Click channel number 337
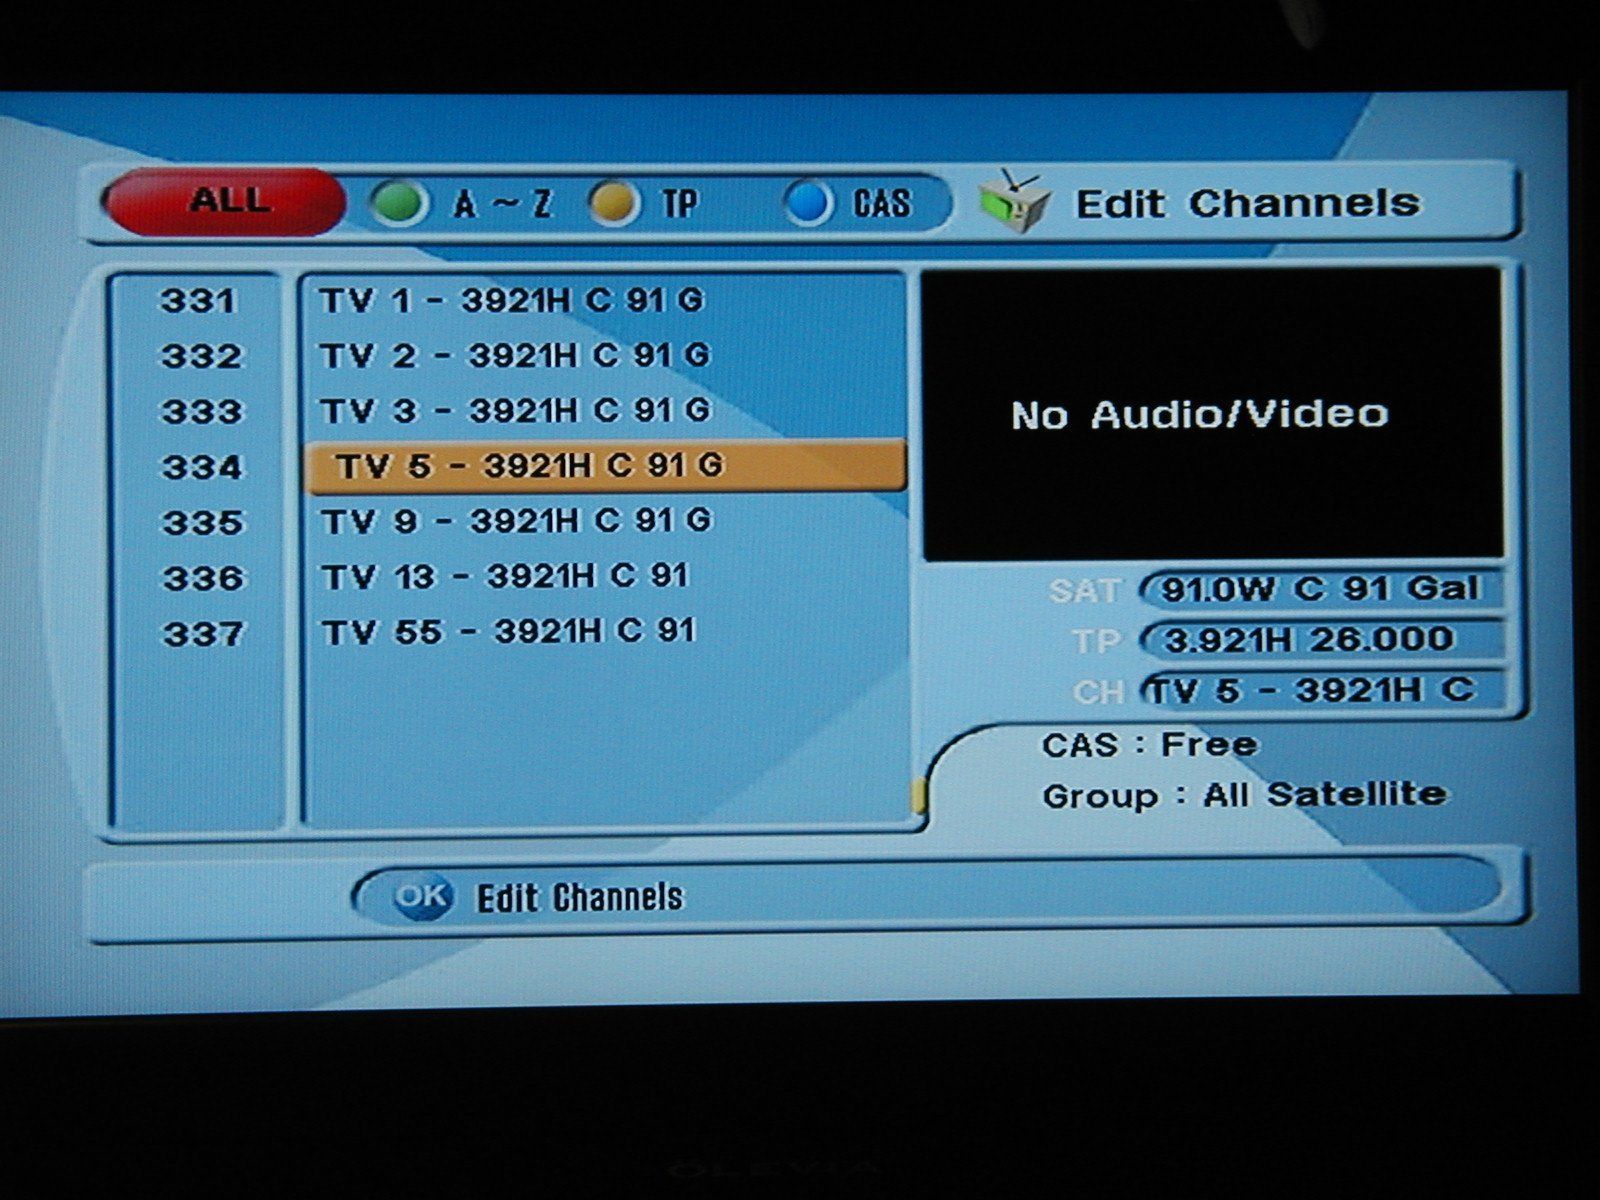1600x1200 pixels. [x=204, y=634]
